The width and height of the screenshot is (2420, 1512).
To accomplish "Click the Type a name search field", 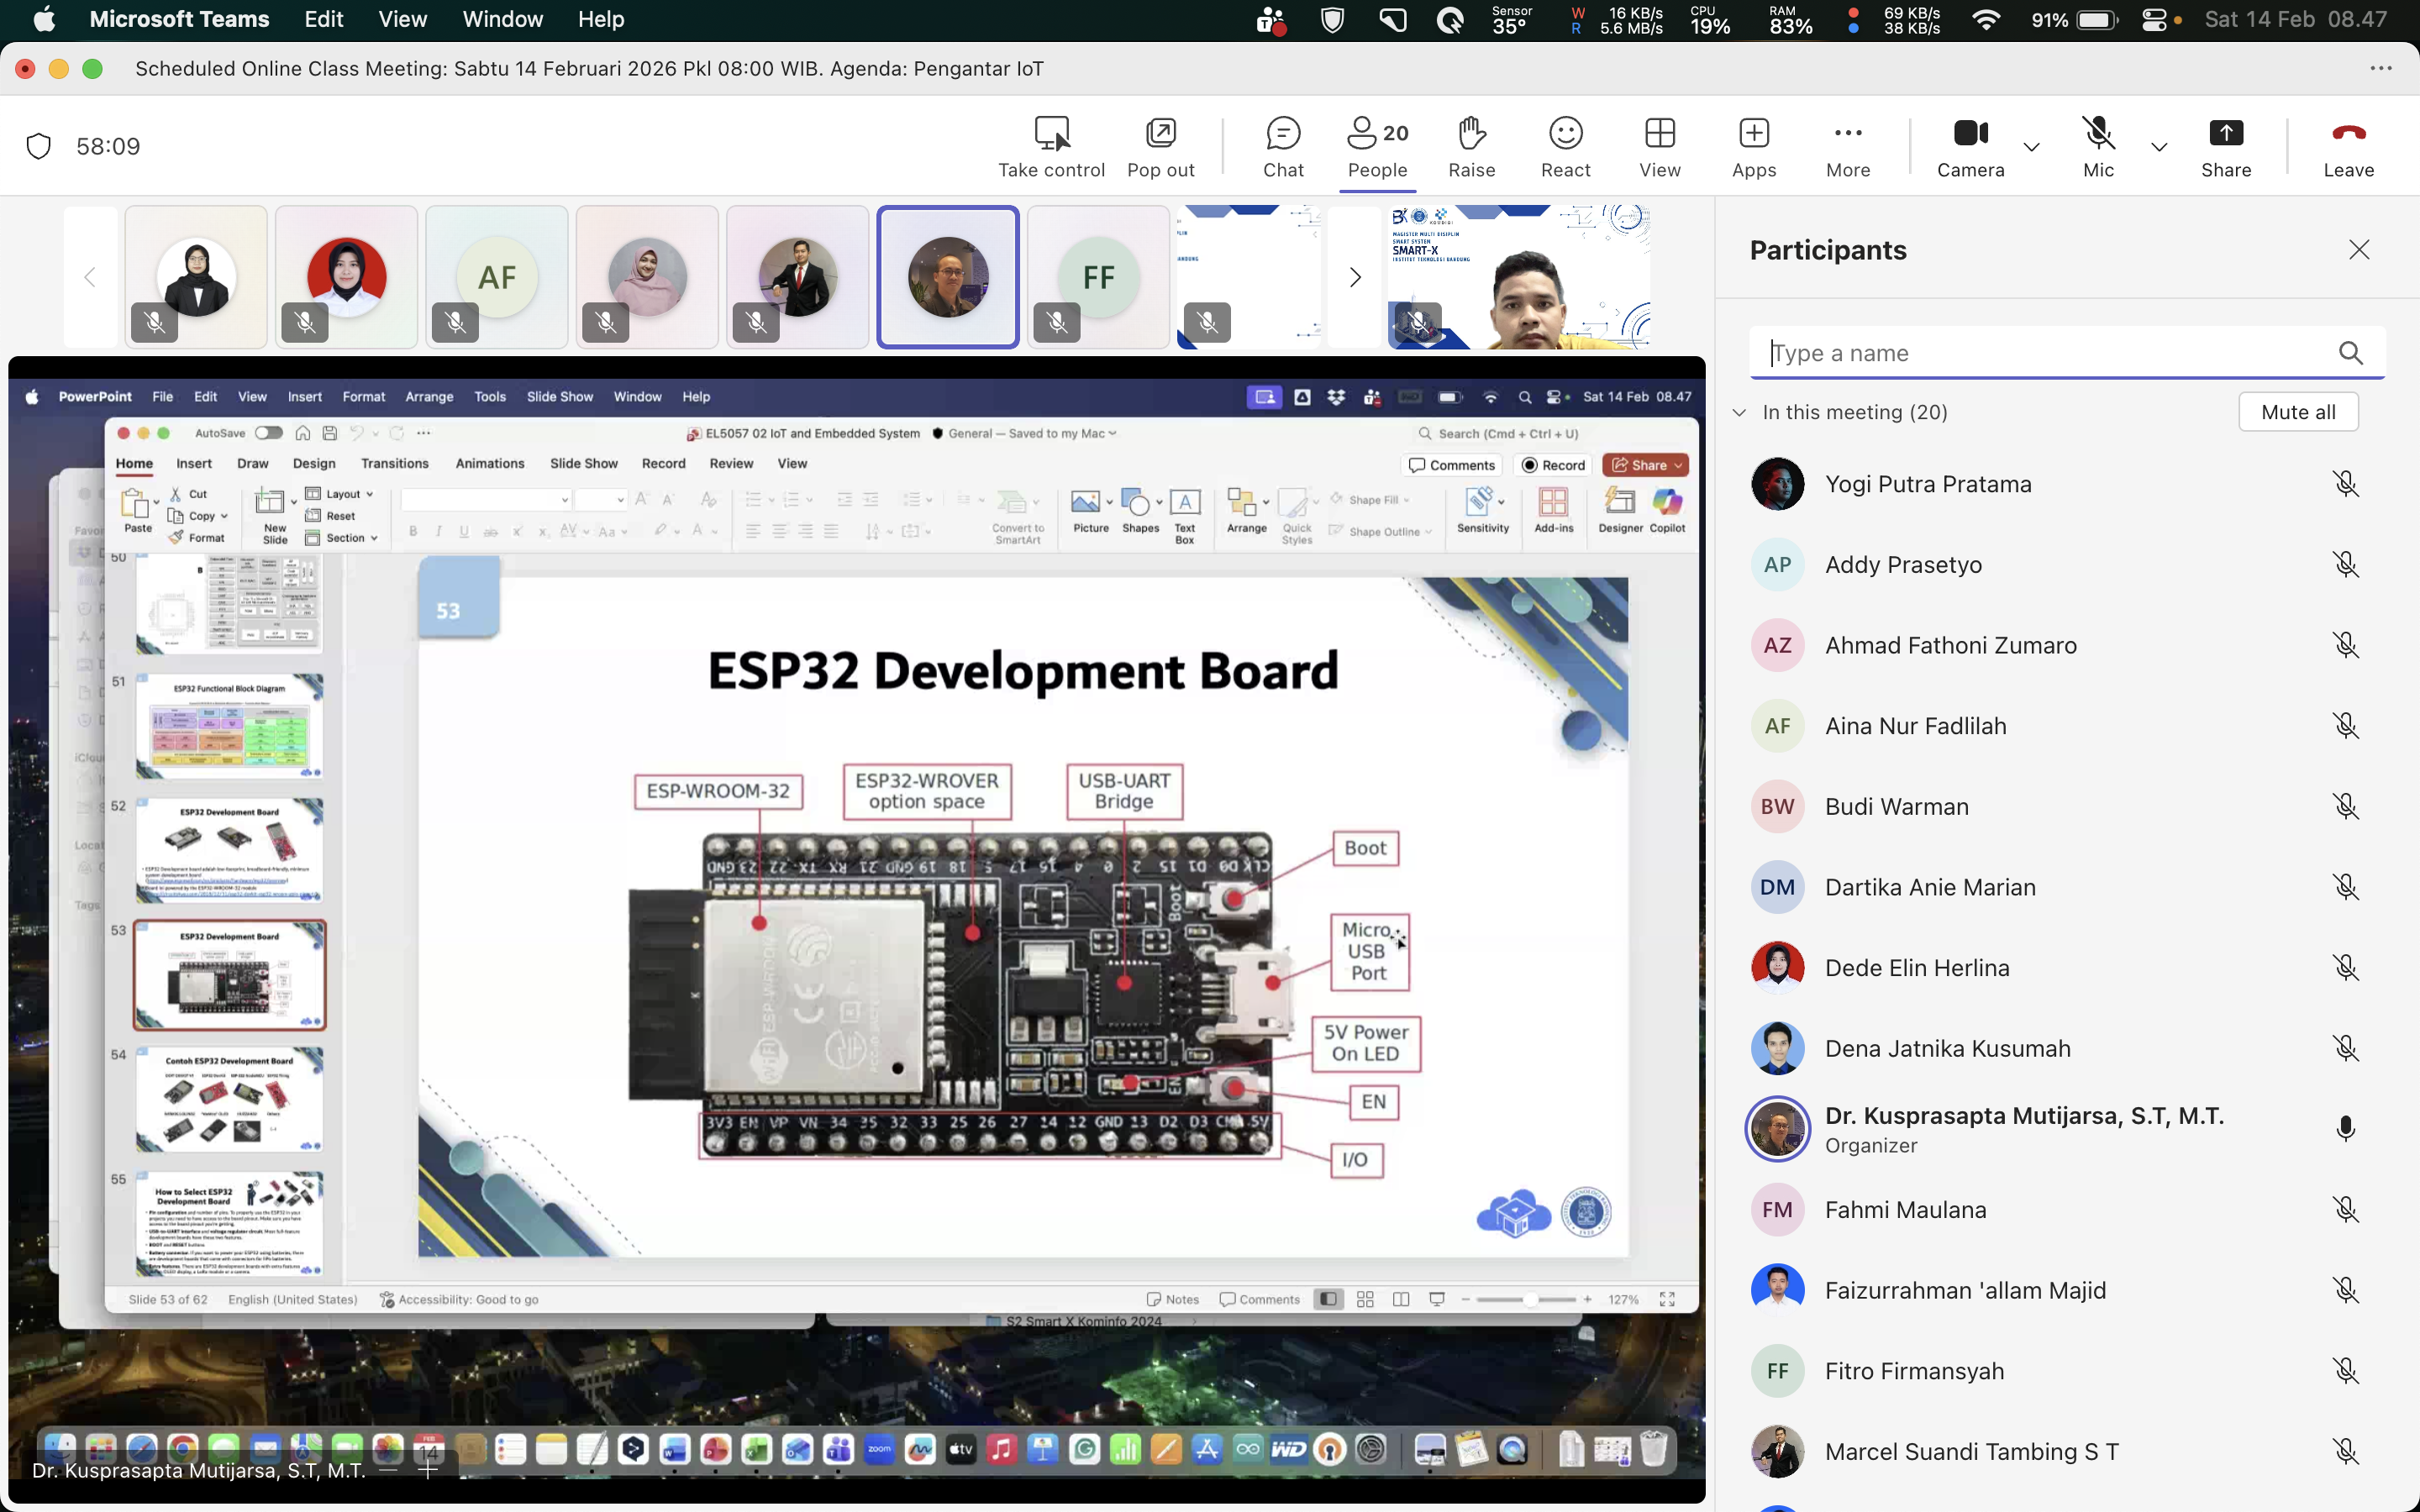I will point(2040,353).
